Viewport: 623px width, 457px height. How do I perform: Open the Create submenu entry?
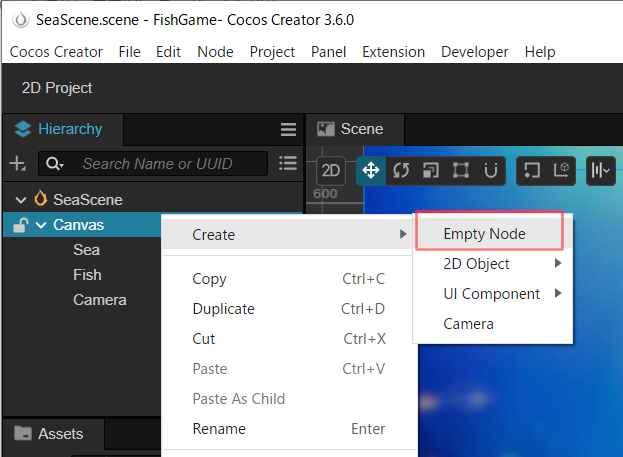288,234
